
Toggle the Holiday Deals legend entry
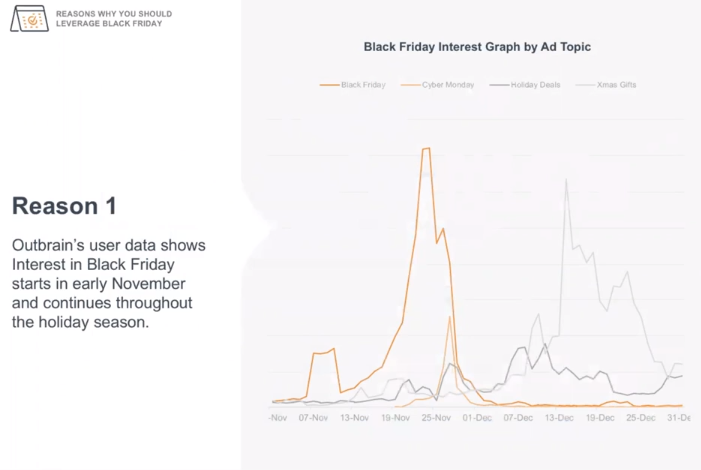point(528,85)
